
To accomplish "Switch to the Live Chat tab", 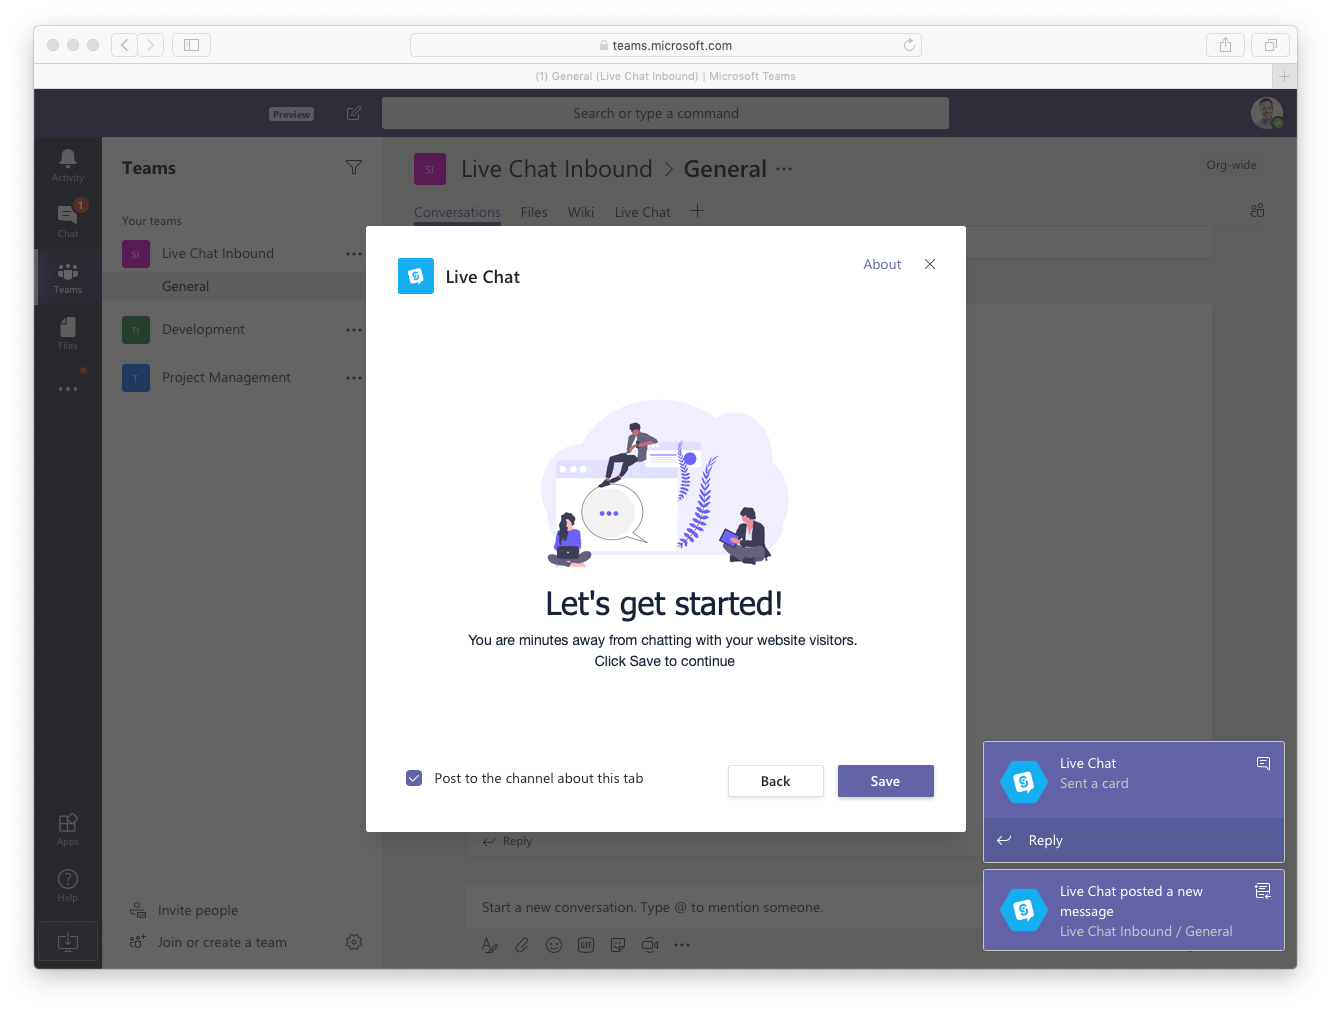I will point(643,212).
